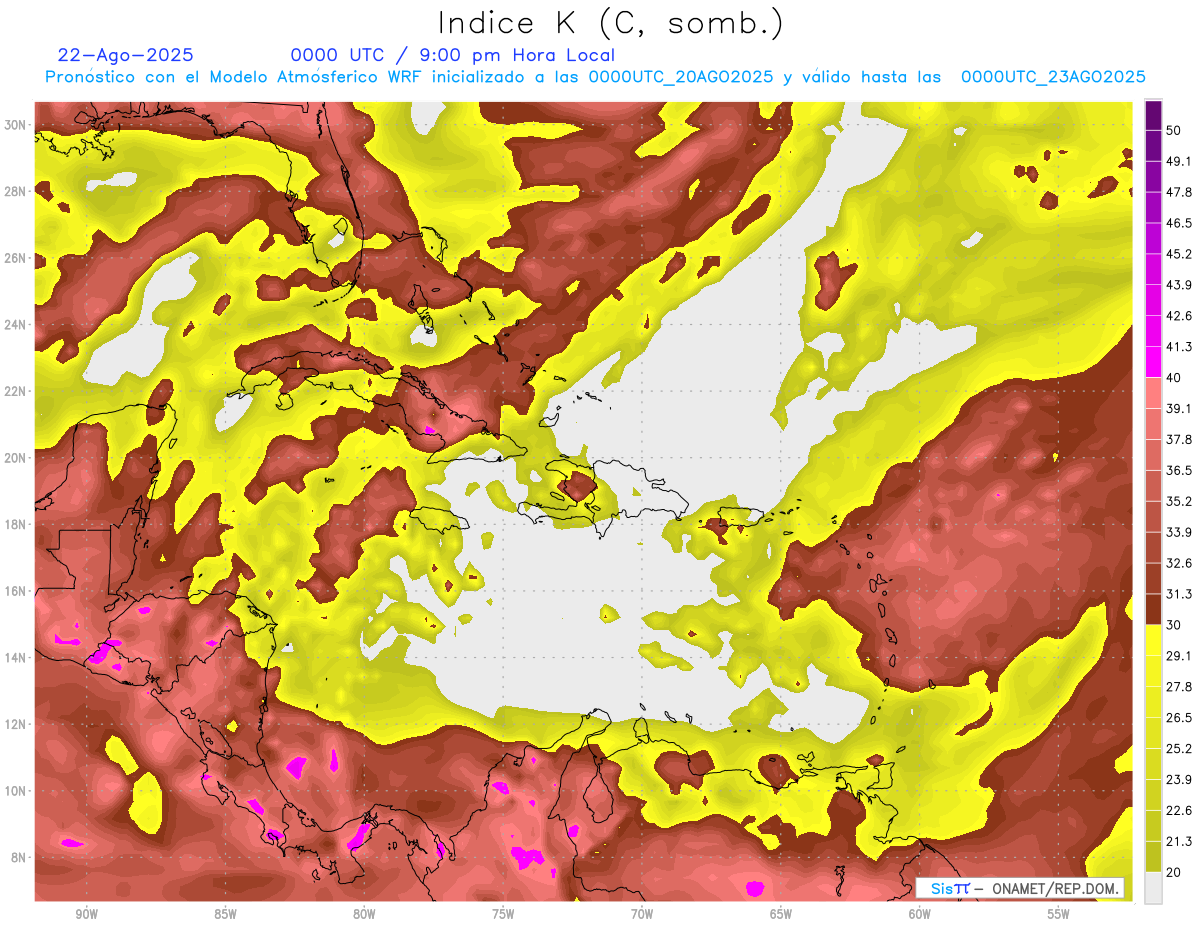Click the color scale value "39.1"
1200x927 pixels.
[x=1180, y=408]
